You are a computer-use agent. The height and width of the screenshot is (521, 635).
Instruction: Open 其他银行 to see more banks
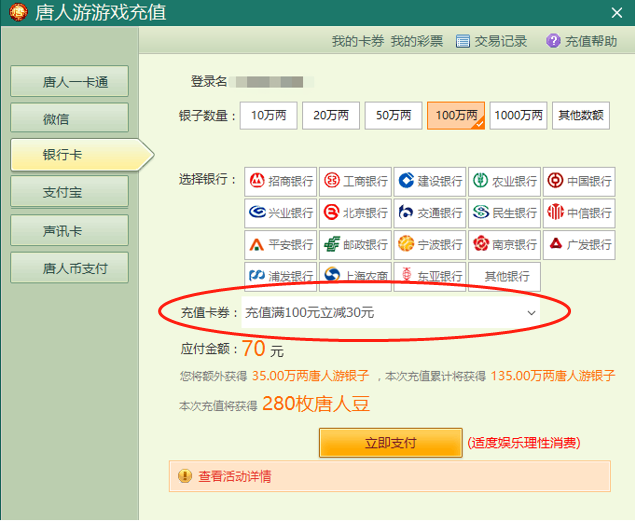coord(505,275)
